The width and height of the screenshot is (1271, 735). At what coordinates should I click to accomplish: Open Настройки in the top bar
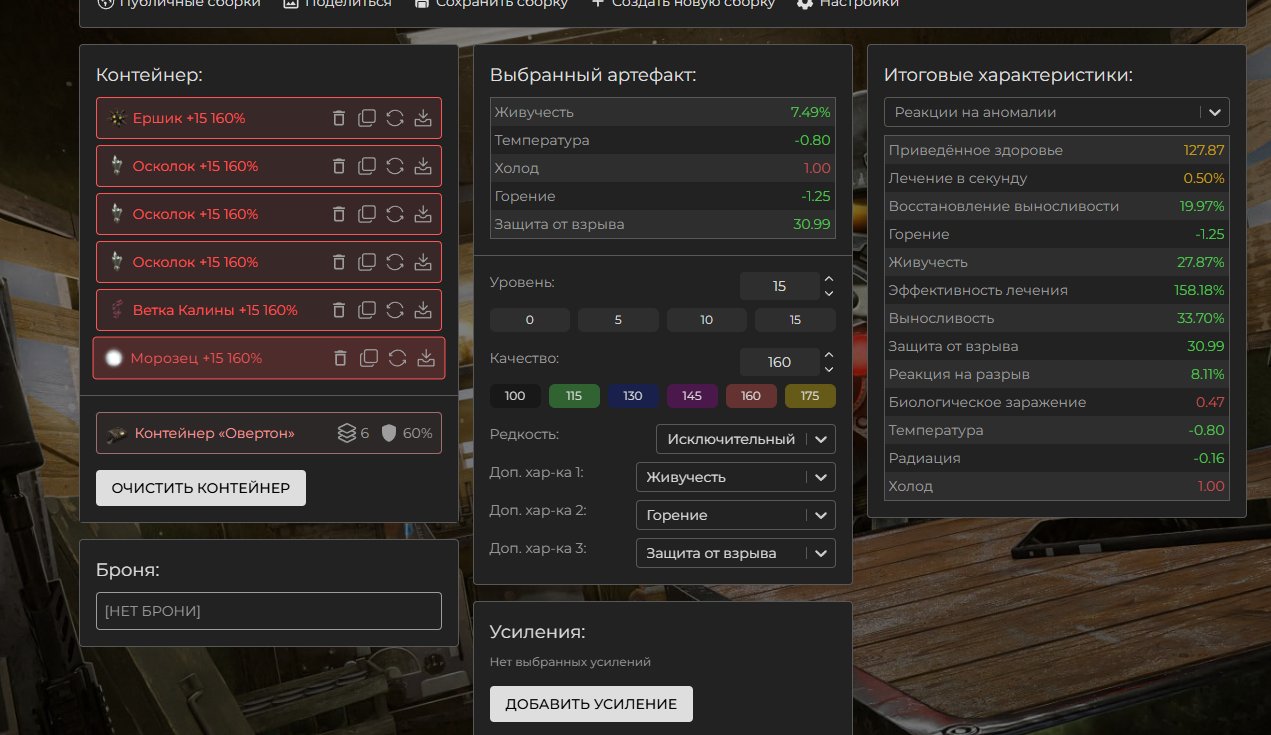(848, 3)
